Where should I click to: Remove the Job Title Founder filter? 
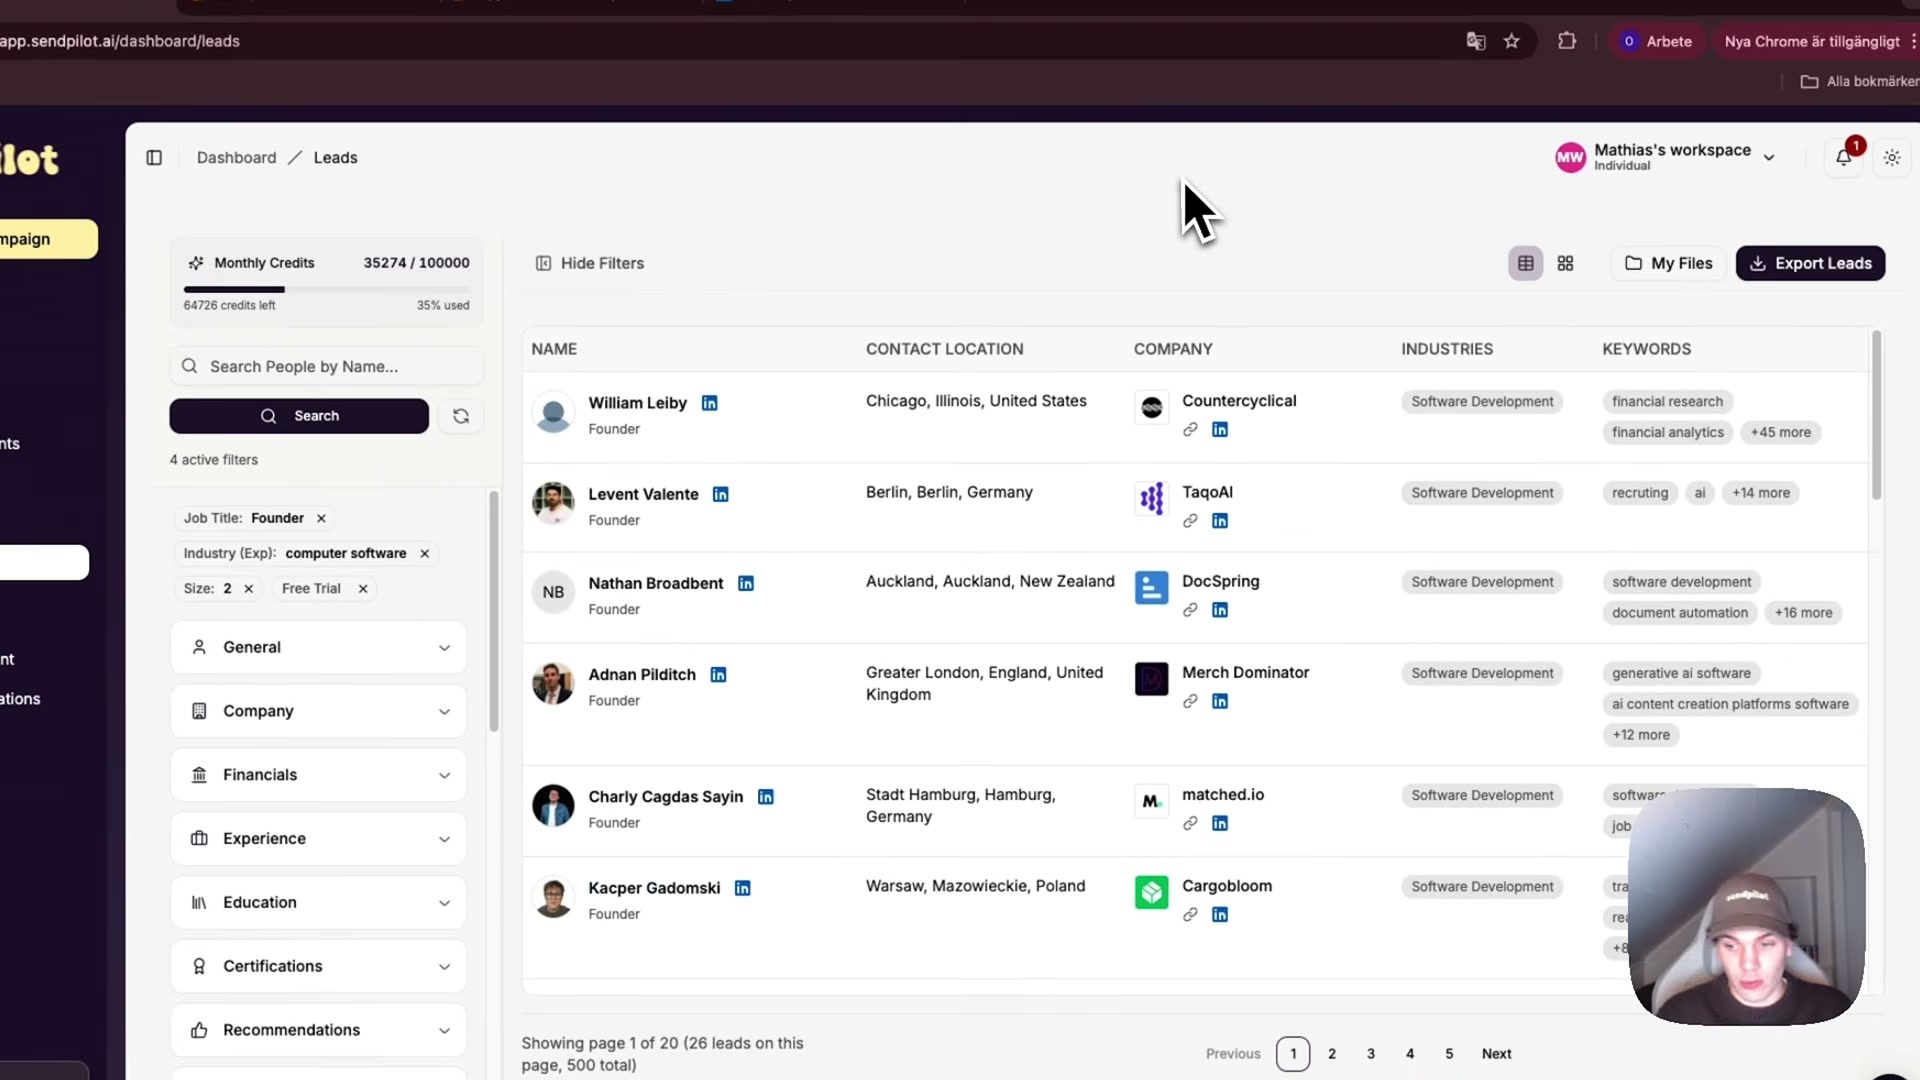click(x=321, y=519)
